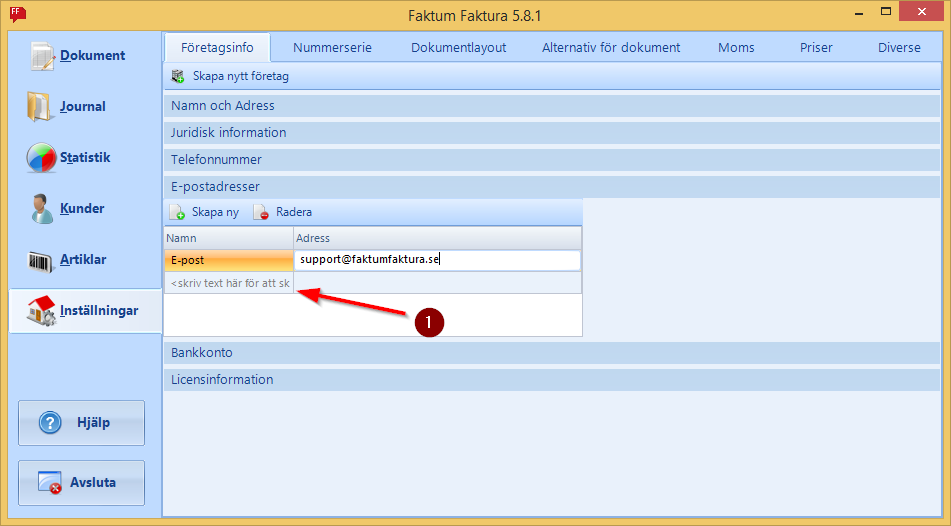Open the Dokumentlayout tab
The image size is (951, 526).
[459, 47]
